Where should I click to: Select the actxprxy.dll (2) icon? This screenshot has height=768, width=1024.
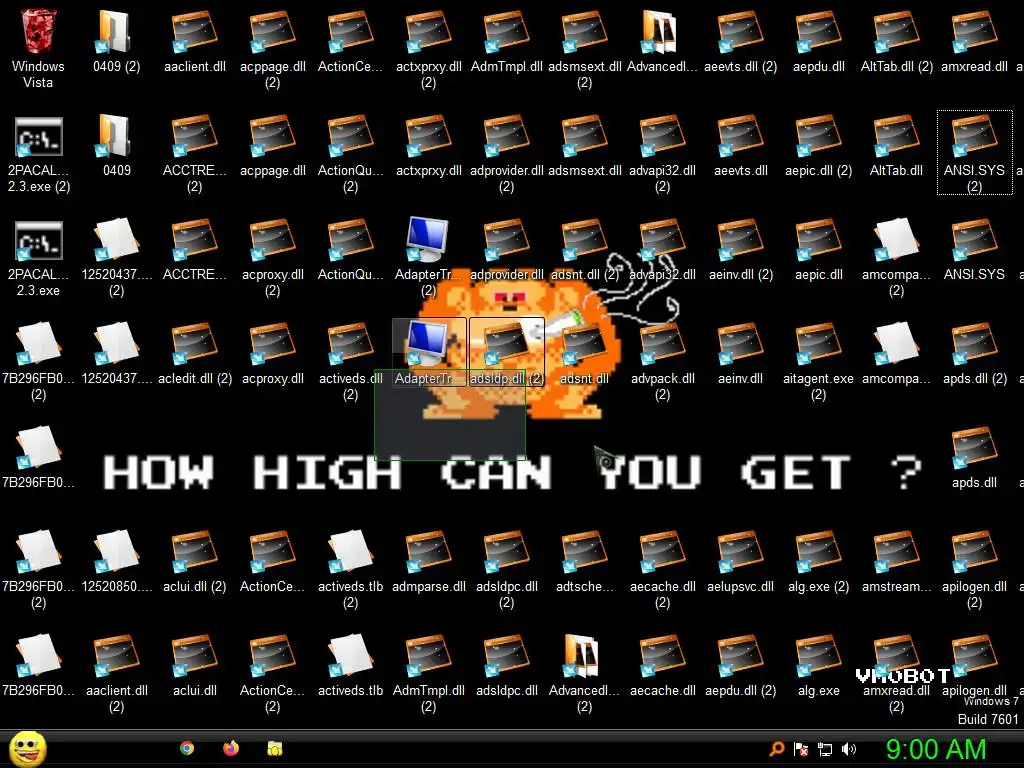[x=428, y=33]
